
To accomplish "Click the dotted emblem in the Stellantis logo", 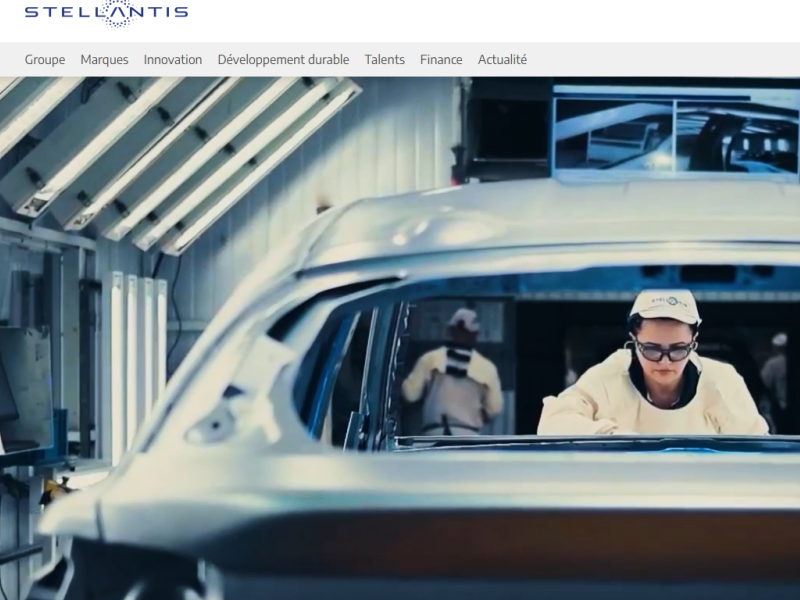I will click(117, 14).
